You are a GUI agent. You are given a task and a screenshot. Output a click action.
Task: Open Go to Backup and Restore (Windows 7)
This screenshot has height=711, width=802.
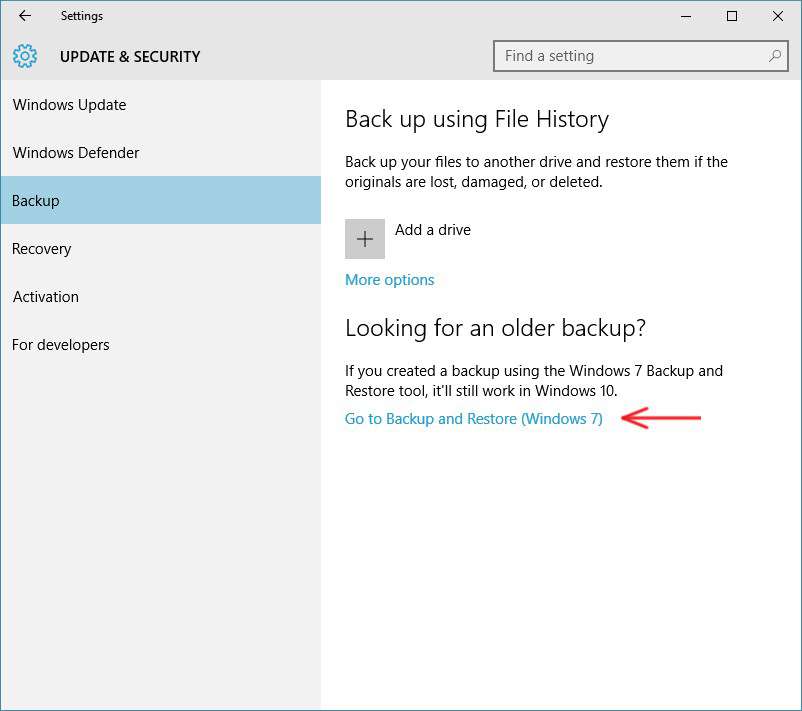pos(474,419)
